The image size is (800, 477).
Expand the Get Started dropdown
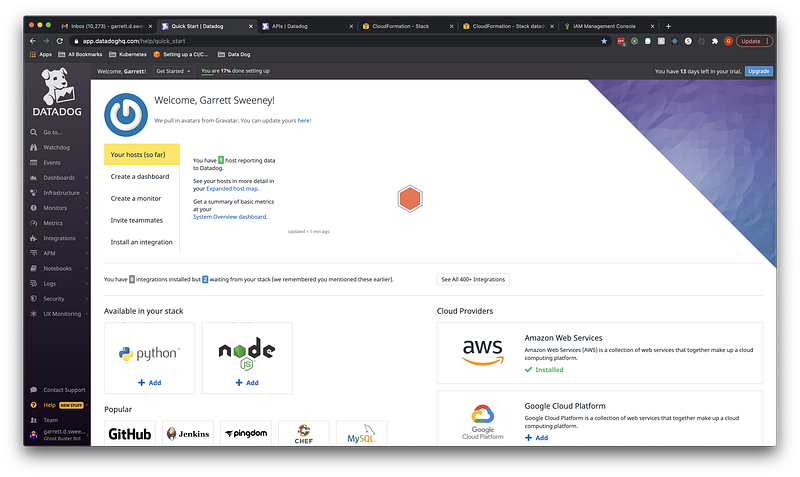pyautogui.click(x=173, y=71)
